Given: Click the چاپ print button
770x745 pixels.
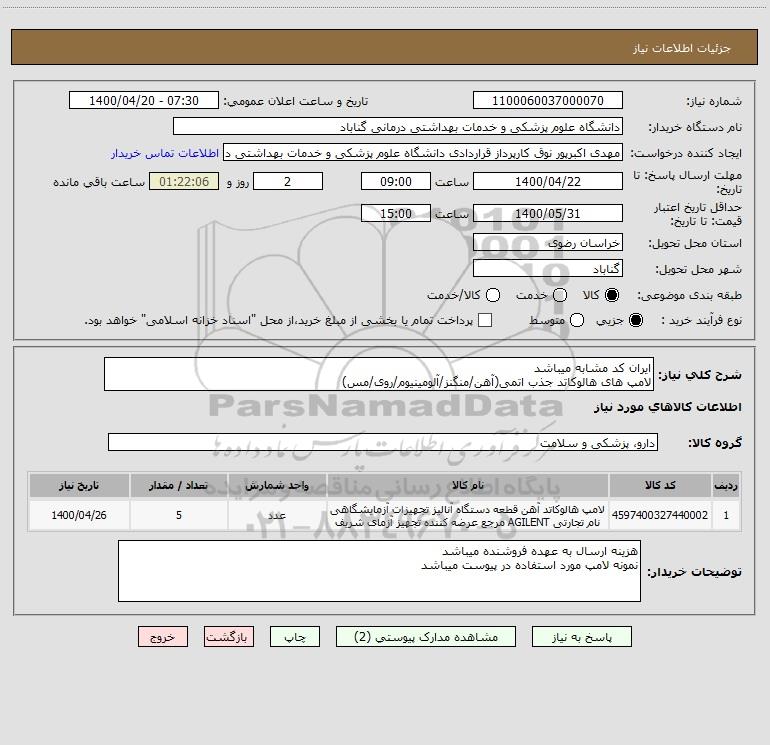Looking at the screenshot, I should pyautogui.click(x=295, y=637).
